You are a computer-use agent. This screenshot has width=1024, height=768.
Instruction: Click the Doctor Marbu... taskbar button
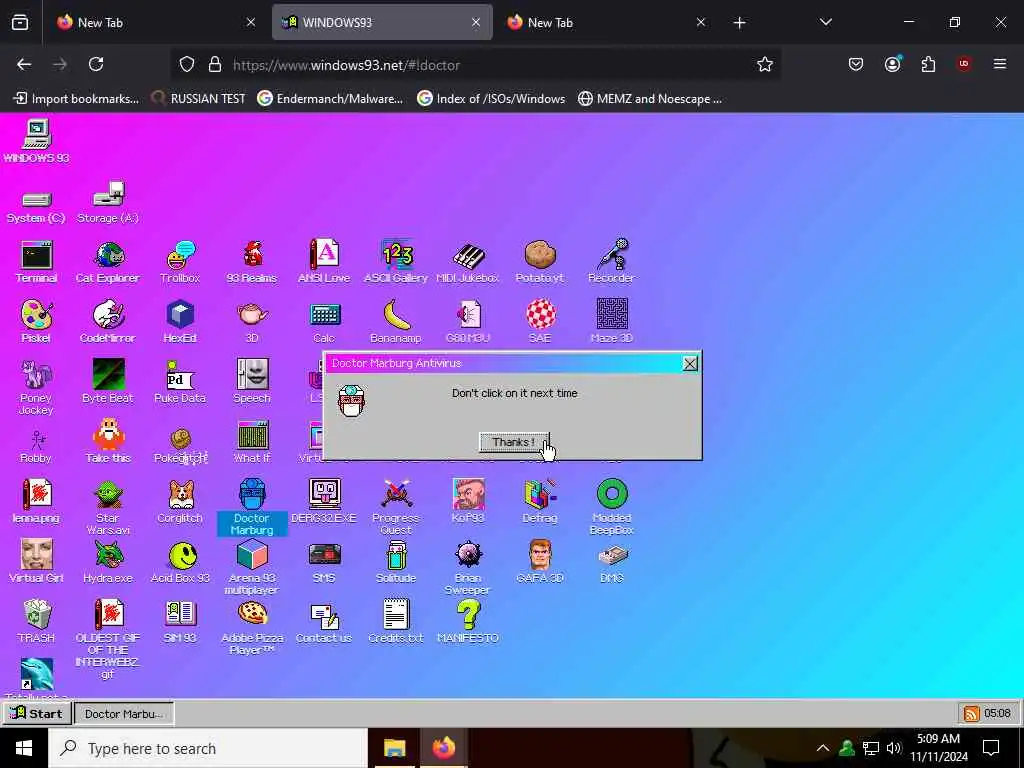(124, 713)
